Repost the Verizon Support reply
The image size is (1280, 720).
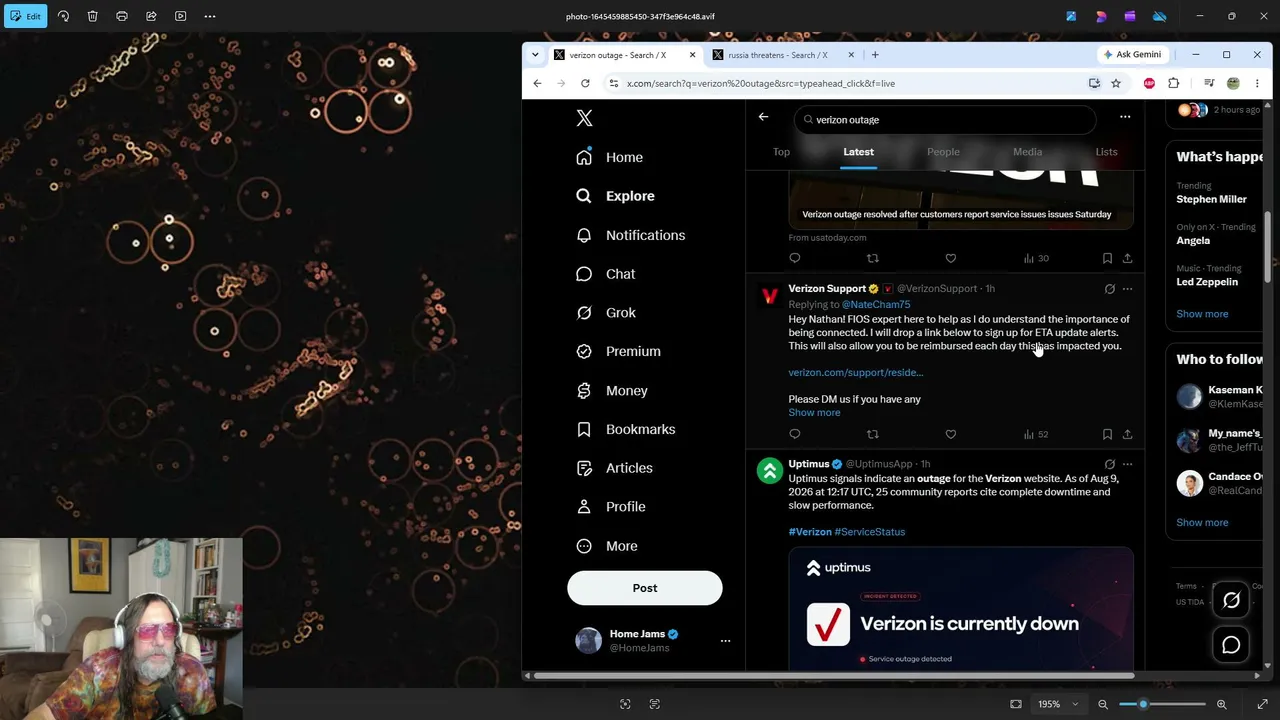(x=872, y=434)
